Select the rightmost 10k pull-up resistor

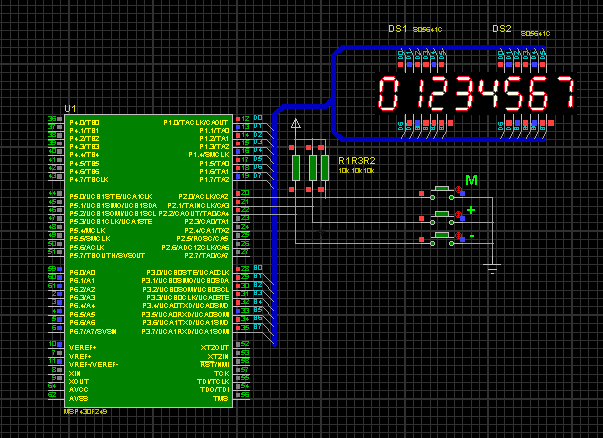point(324,168)
